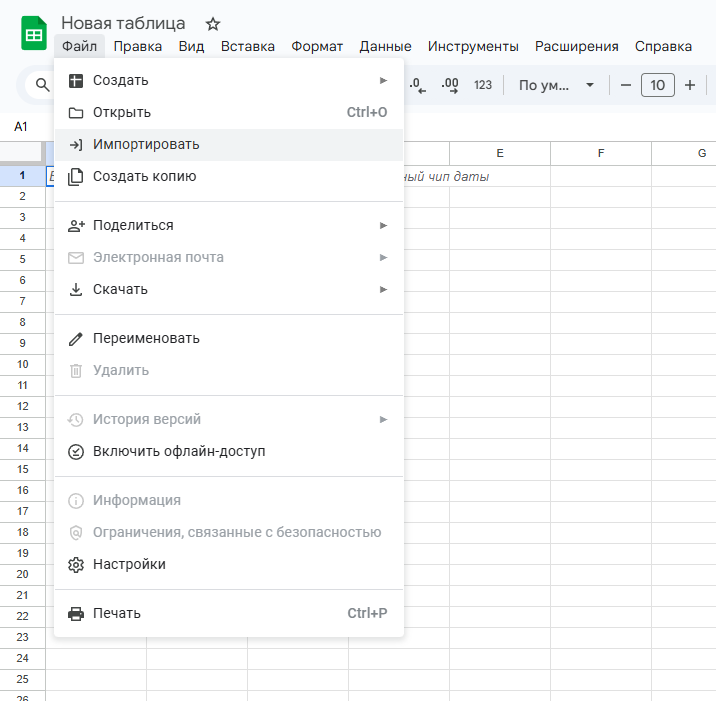The width and height of the screenshot is (716, 701).
Task: Expand the Поделиться submenu
Action: [x=229, y=226]
